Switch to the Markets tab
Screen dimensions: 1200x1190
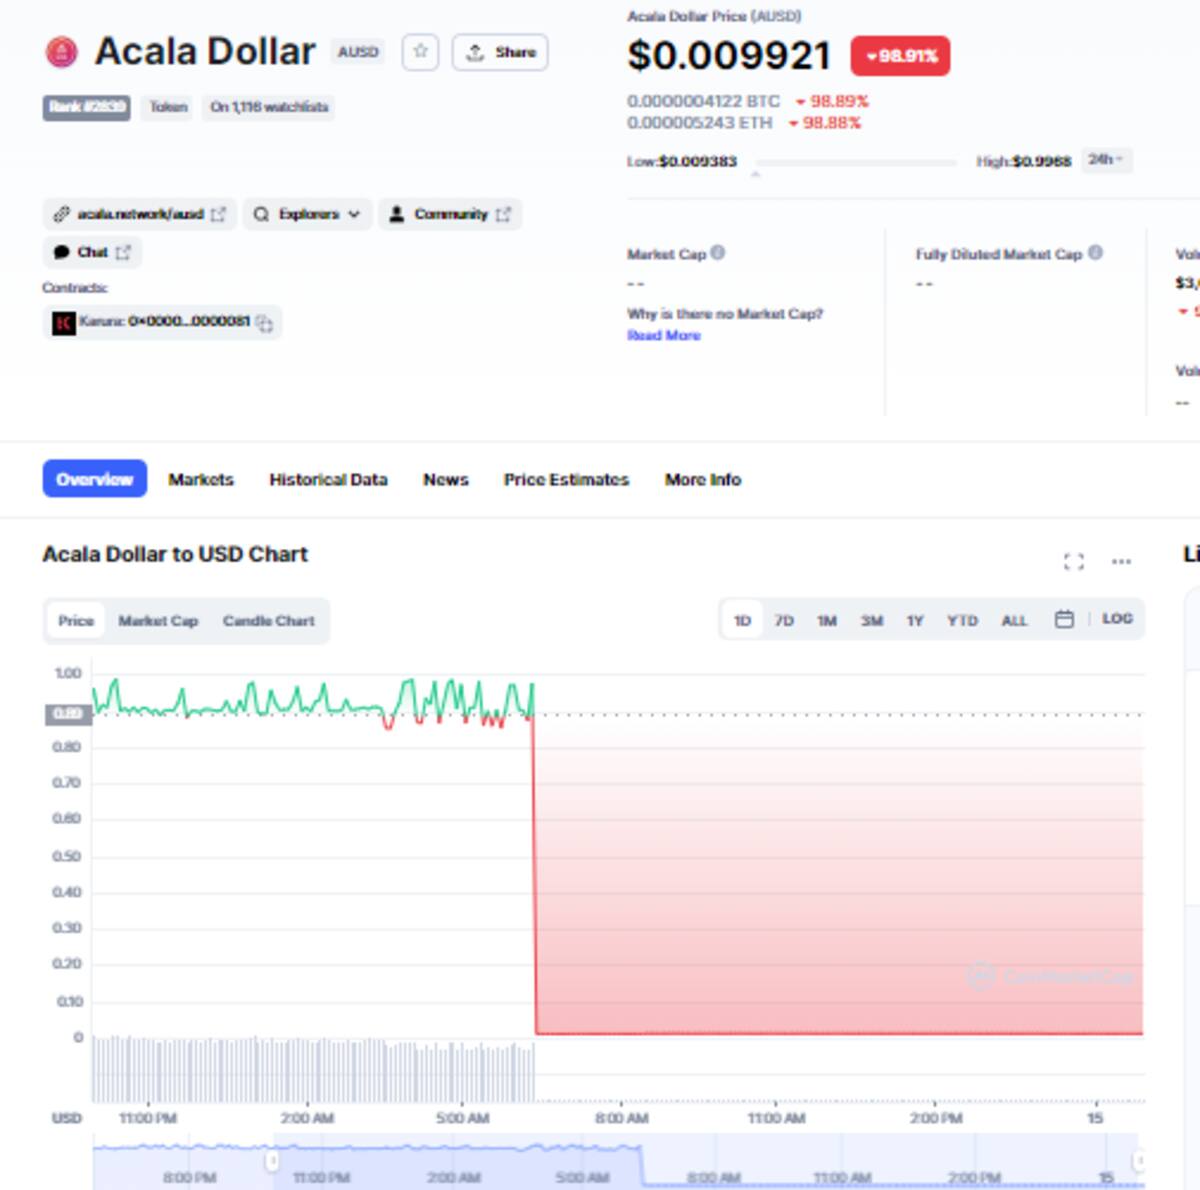pos(201,479)
